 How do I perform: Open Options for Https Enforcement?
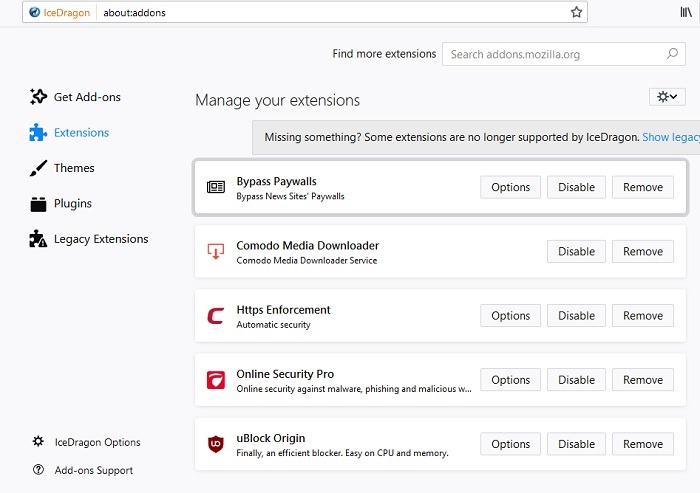click(x=510, y=316)
